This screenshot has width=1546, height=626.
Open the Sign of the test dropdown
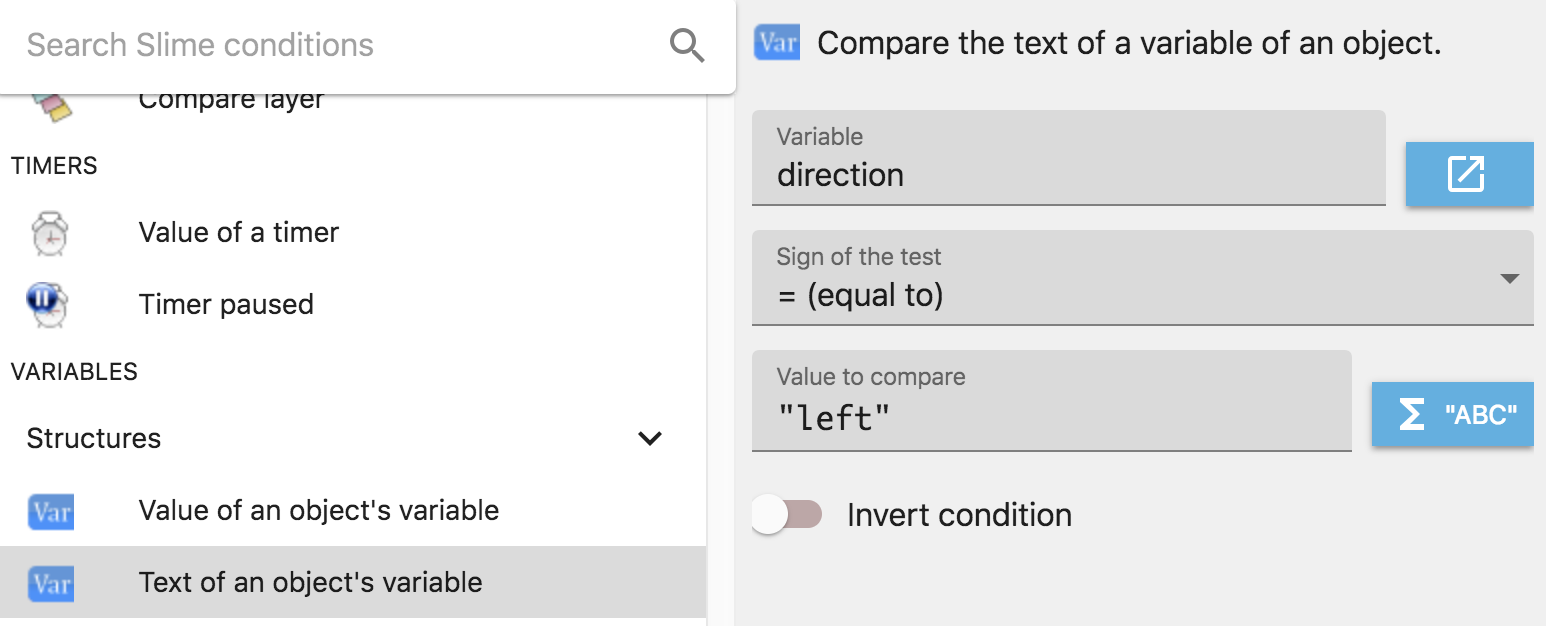pos(1140,278)
